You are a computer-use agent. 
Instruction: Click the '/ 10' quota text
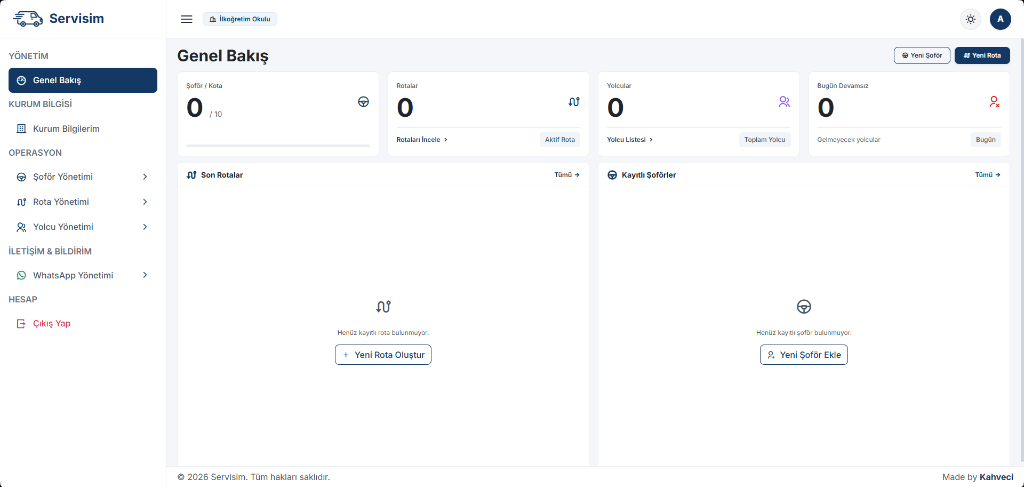click(x=216, y=114)
